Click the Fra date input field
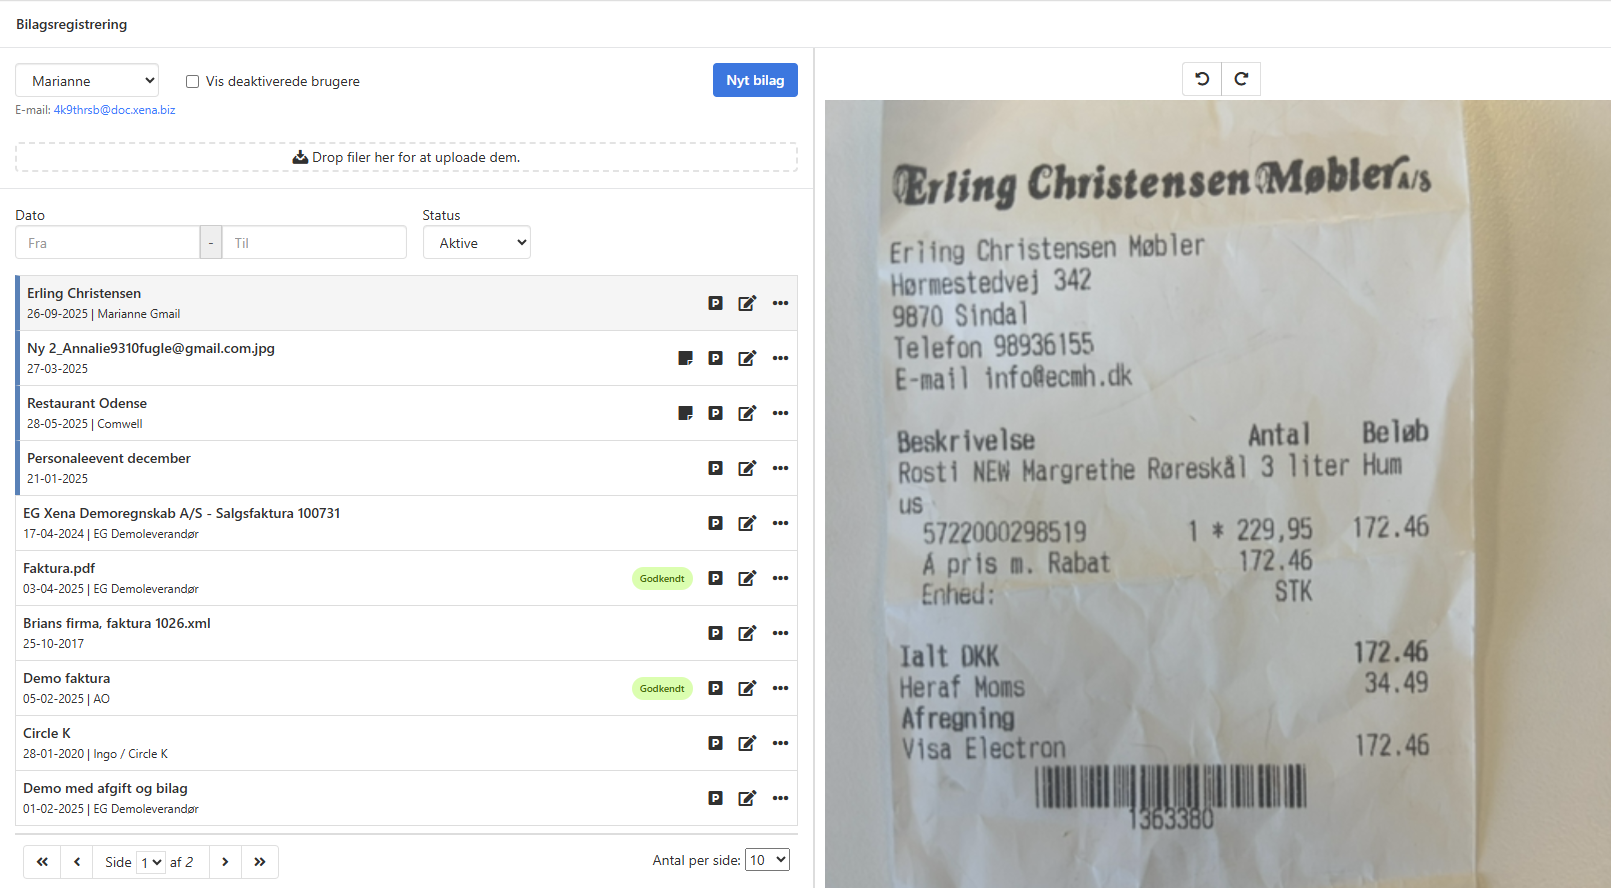Image resolution: width=1611 pixels, height=888 pixels. click(x=108, y=243)
